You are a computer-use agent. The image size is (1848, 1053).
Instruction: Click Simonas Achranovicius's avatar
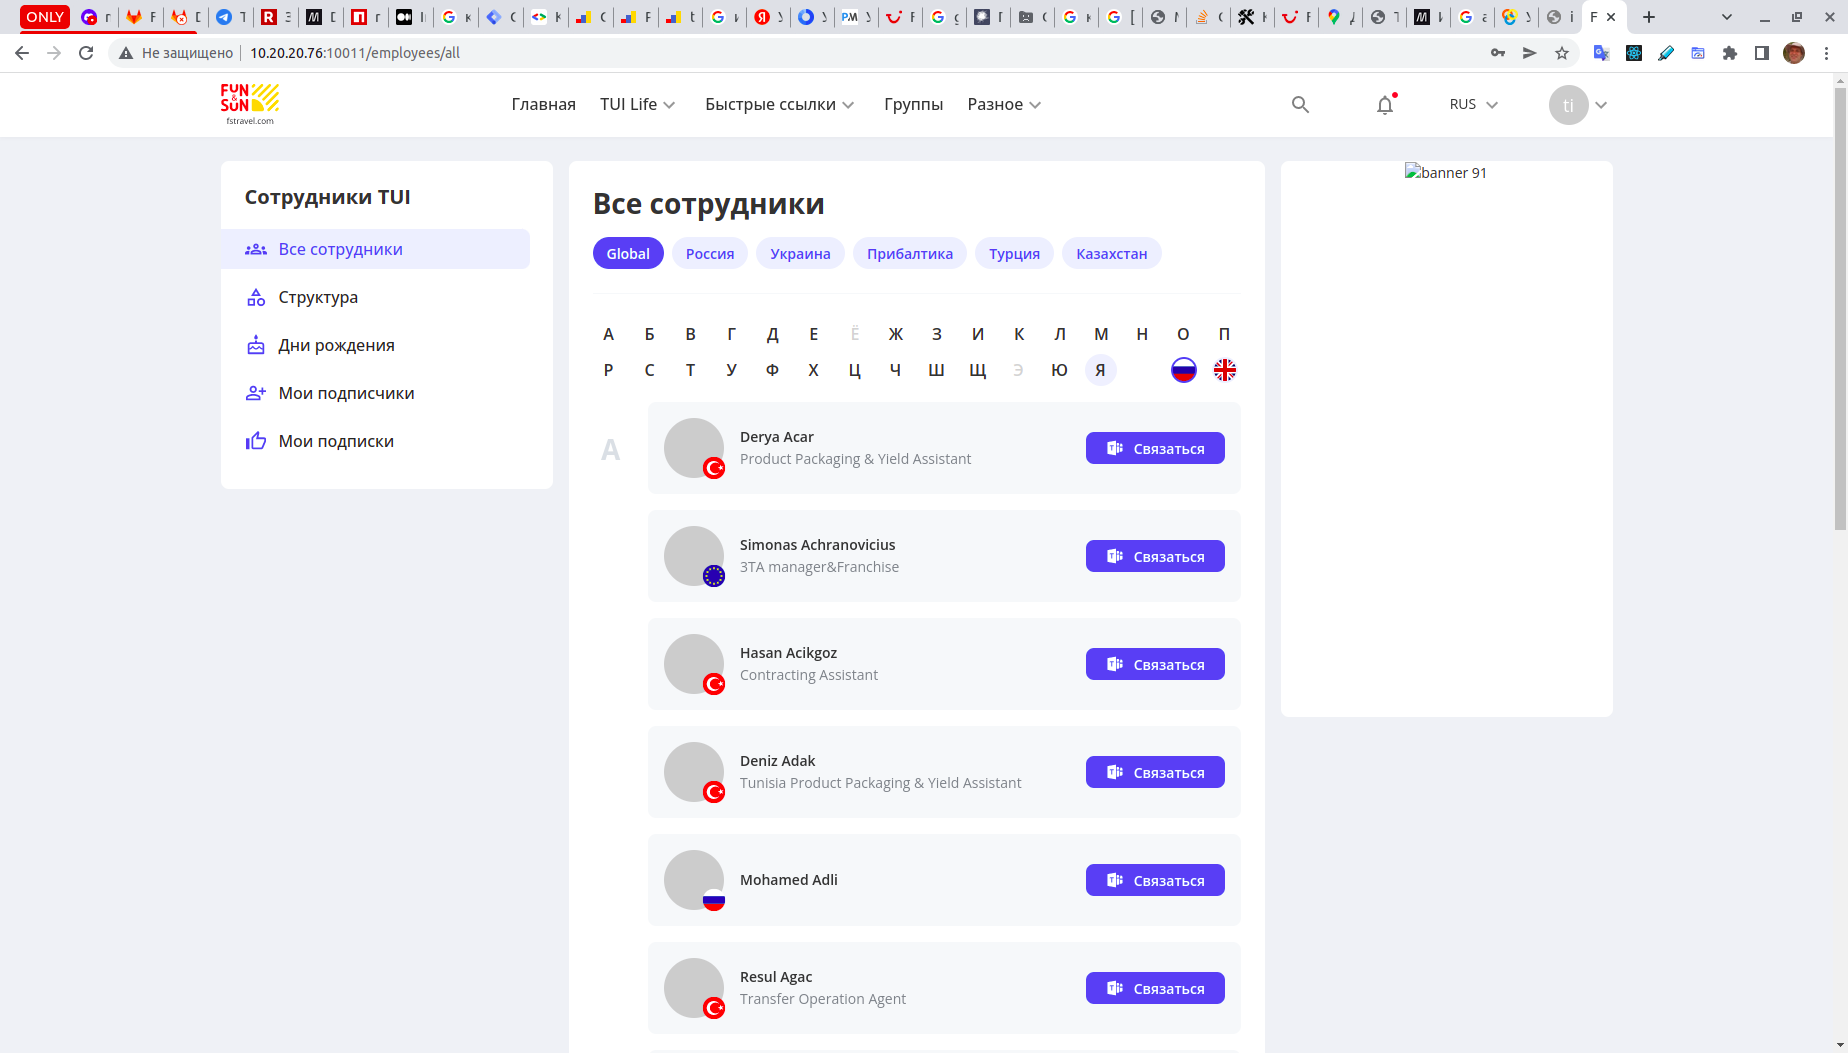click(694, 556)
